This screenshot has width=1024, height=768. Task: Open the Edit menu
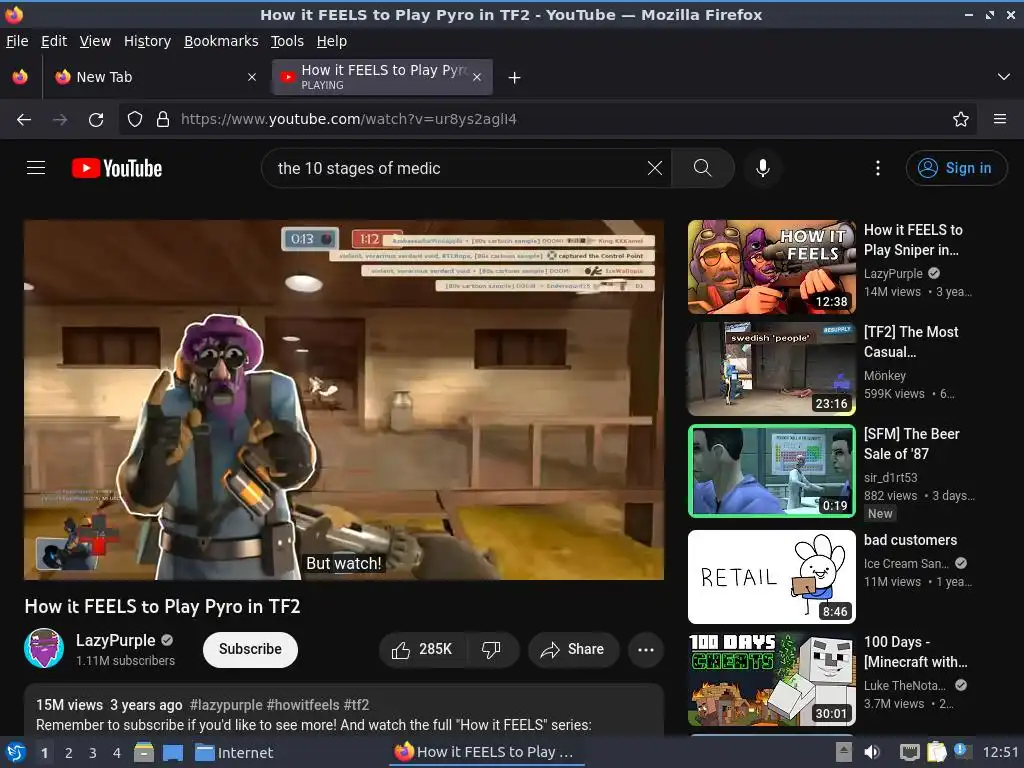tap(54, 41)
